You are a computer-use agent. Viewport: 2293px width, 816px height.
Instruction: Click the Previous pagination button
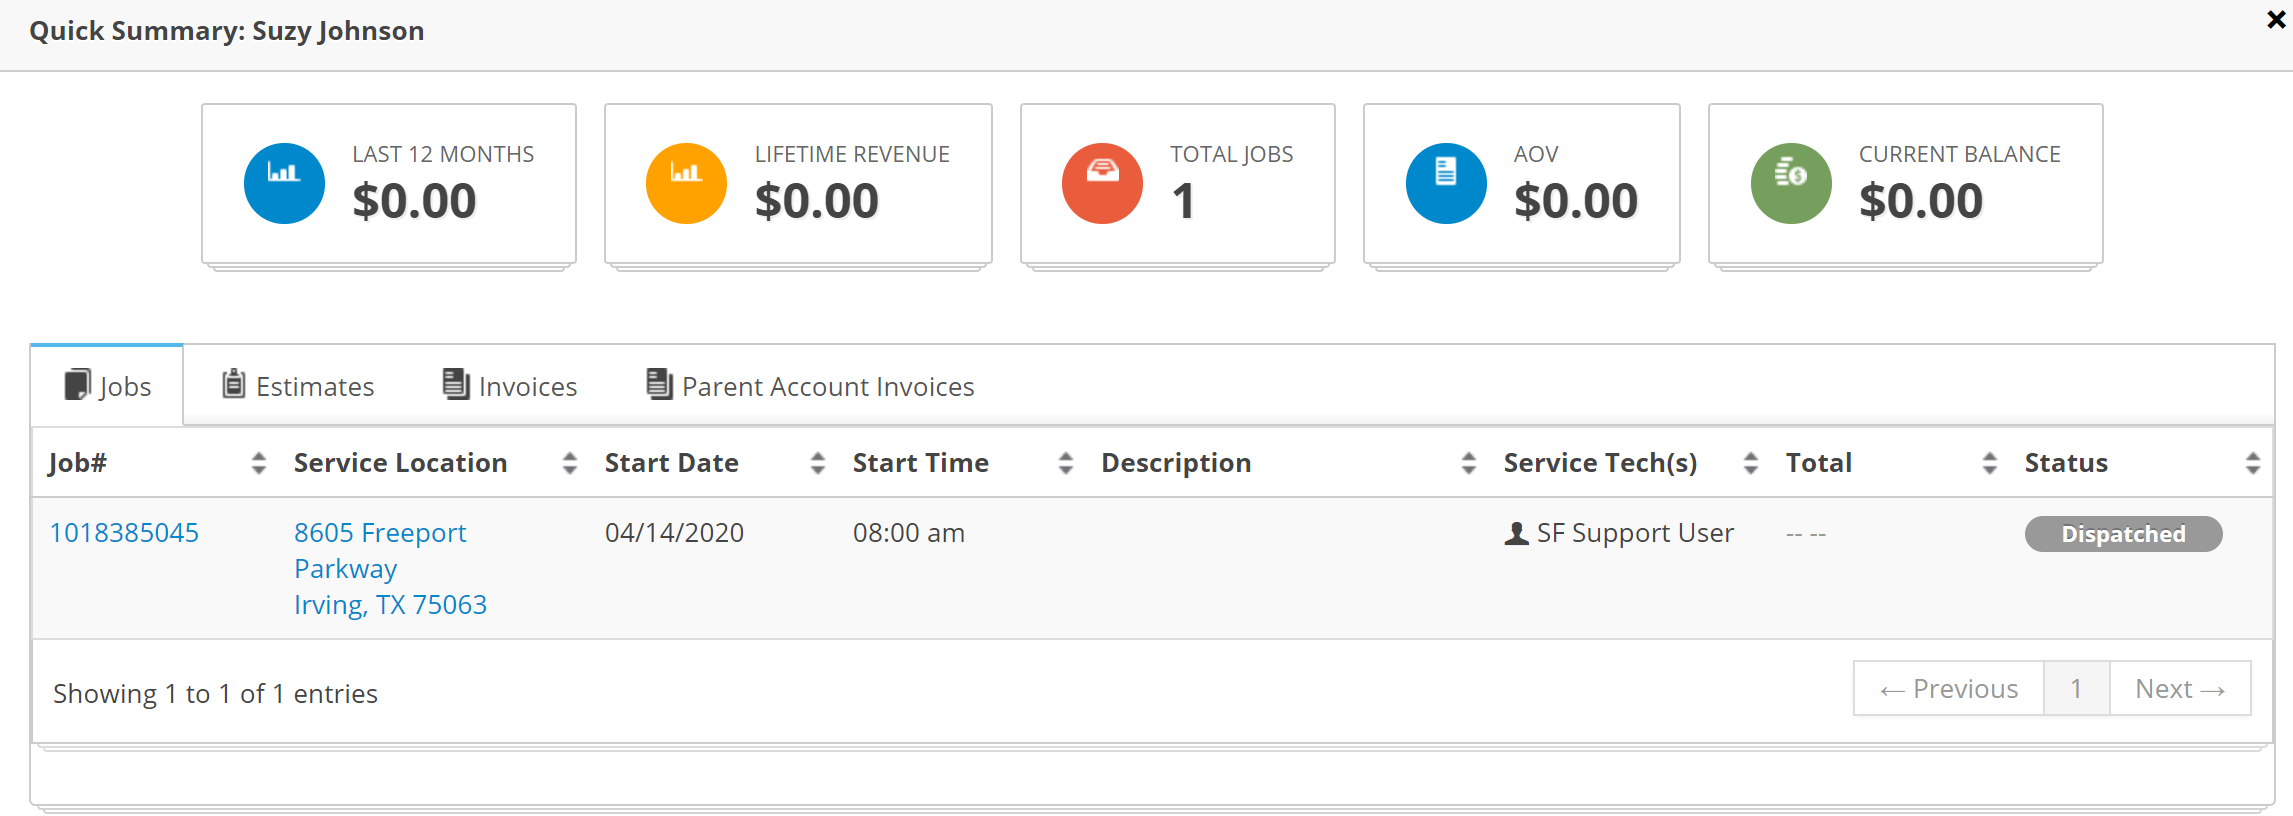point(1948,689)
